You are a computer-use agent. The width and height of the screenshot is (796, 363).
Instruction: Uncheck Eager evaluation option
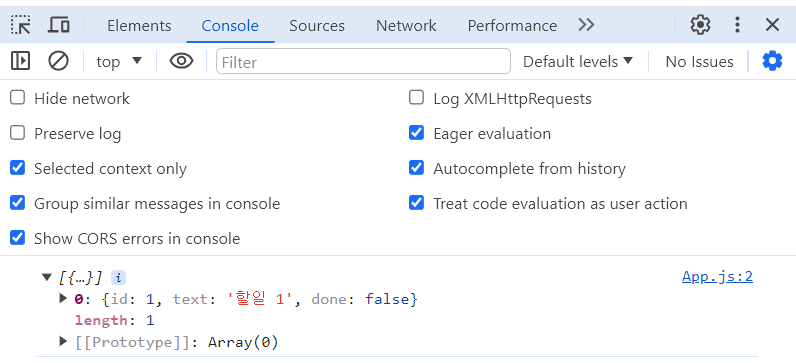[x=416, y=134]
